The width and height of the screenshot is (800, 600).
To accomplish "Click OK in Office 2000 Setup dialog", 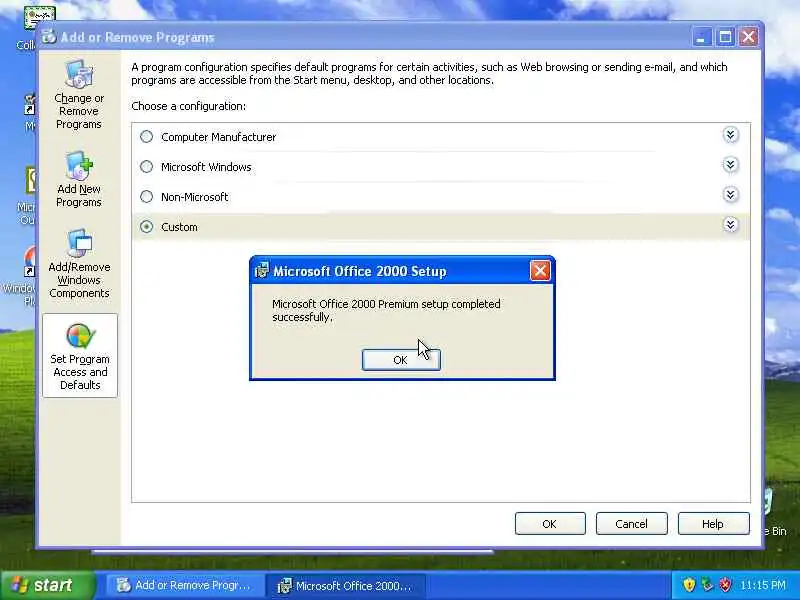I will pos(401,360).
